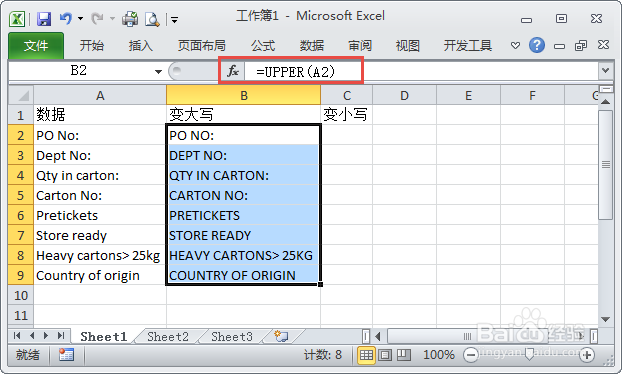Open the 公式 Formulas ribbon tab

(263, 46)
